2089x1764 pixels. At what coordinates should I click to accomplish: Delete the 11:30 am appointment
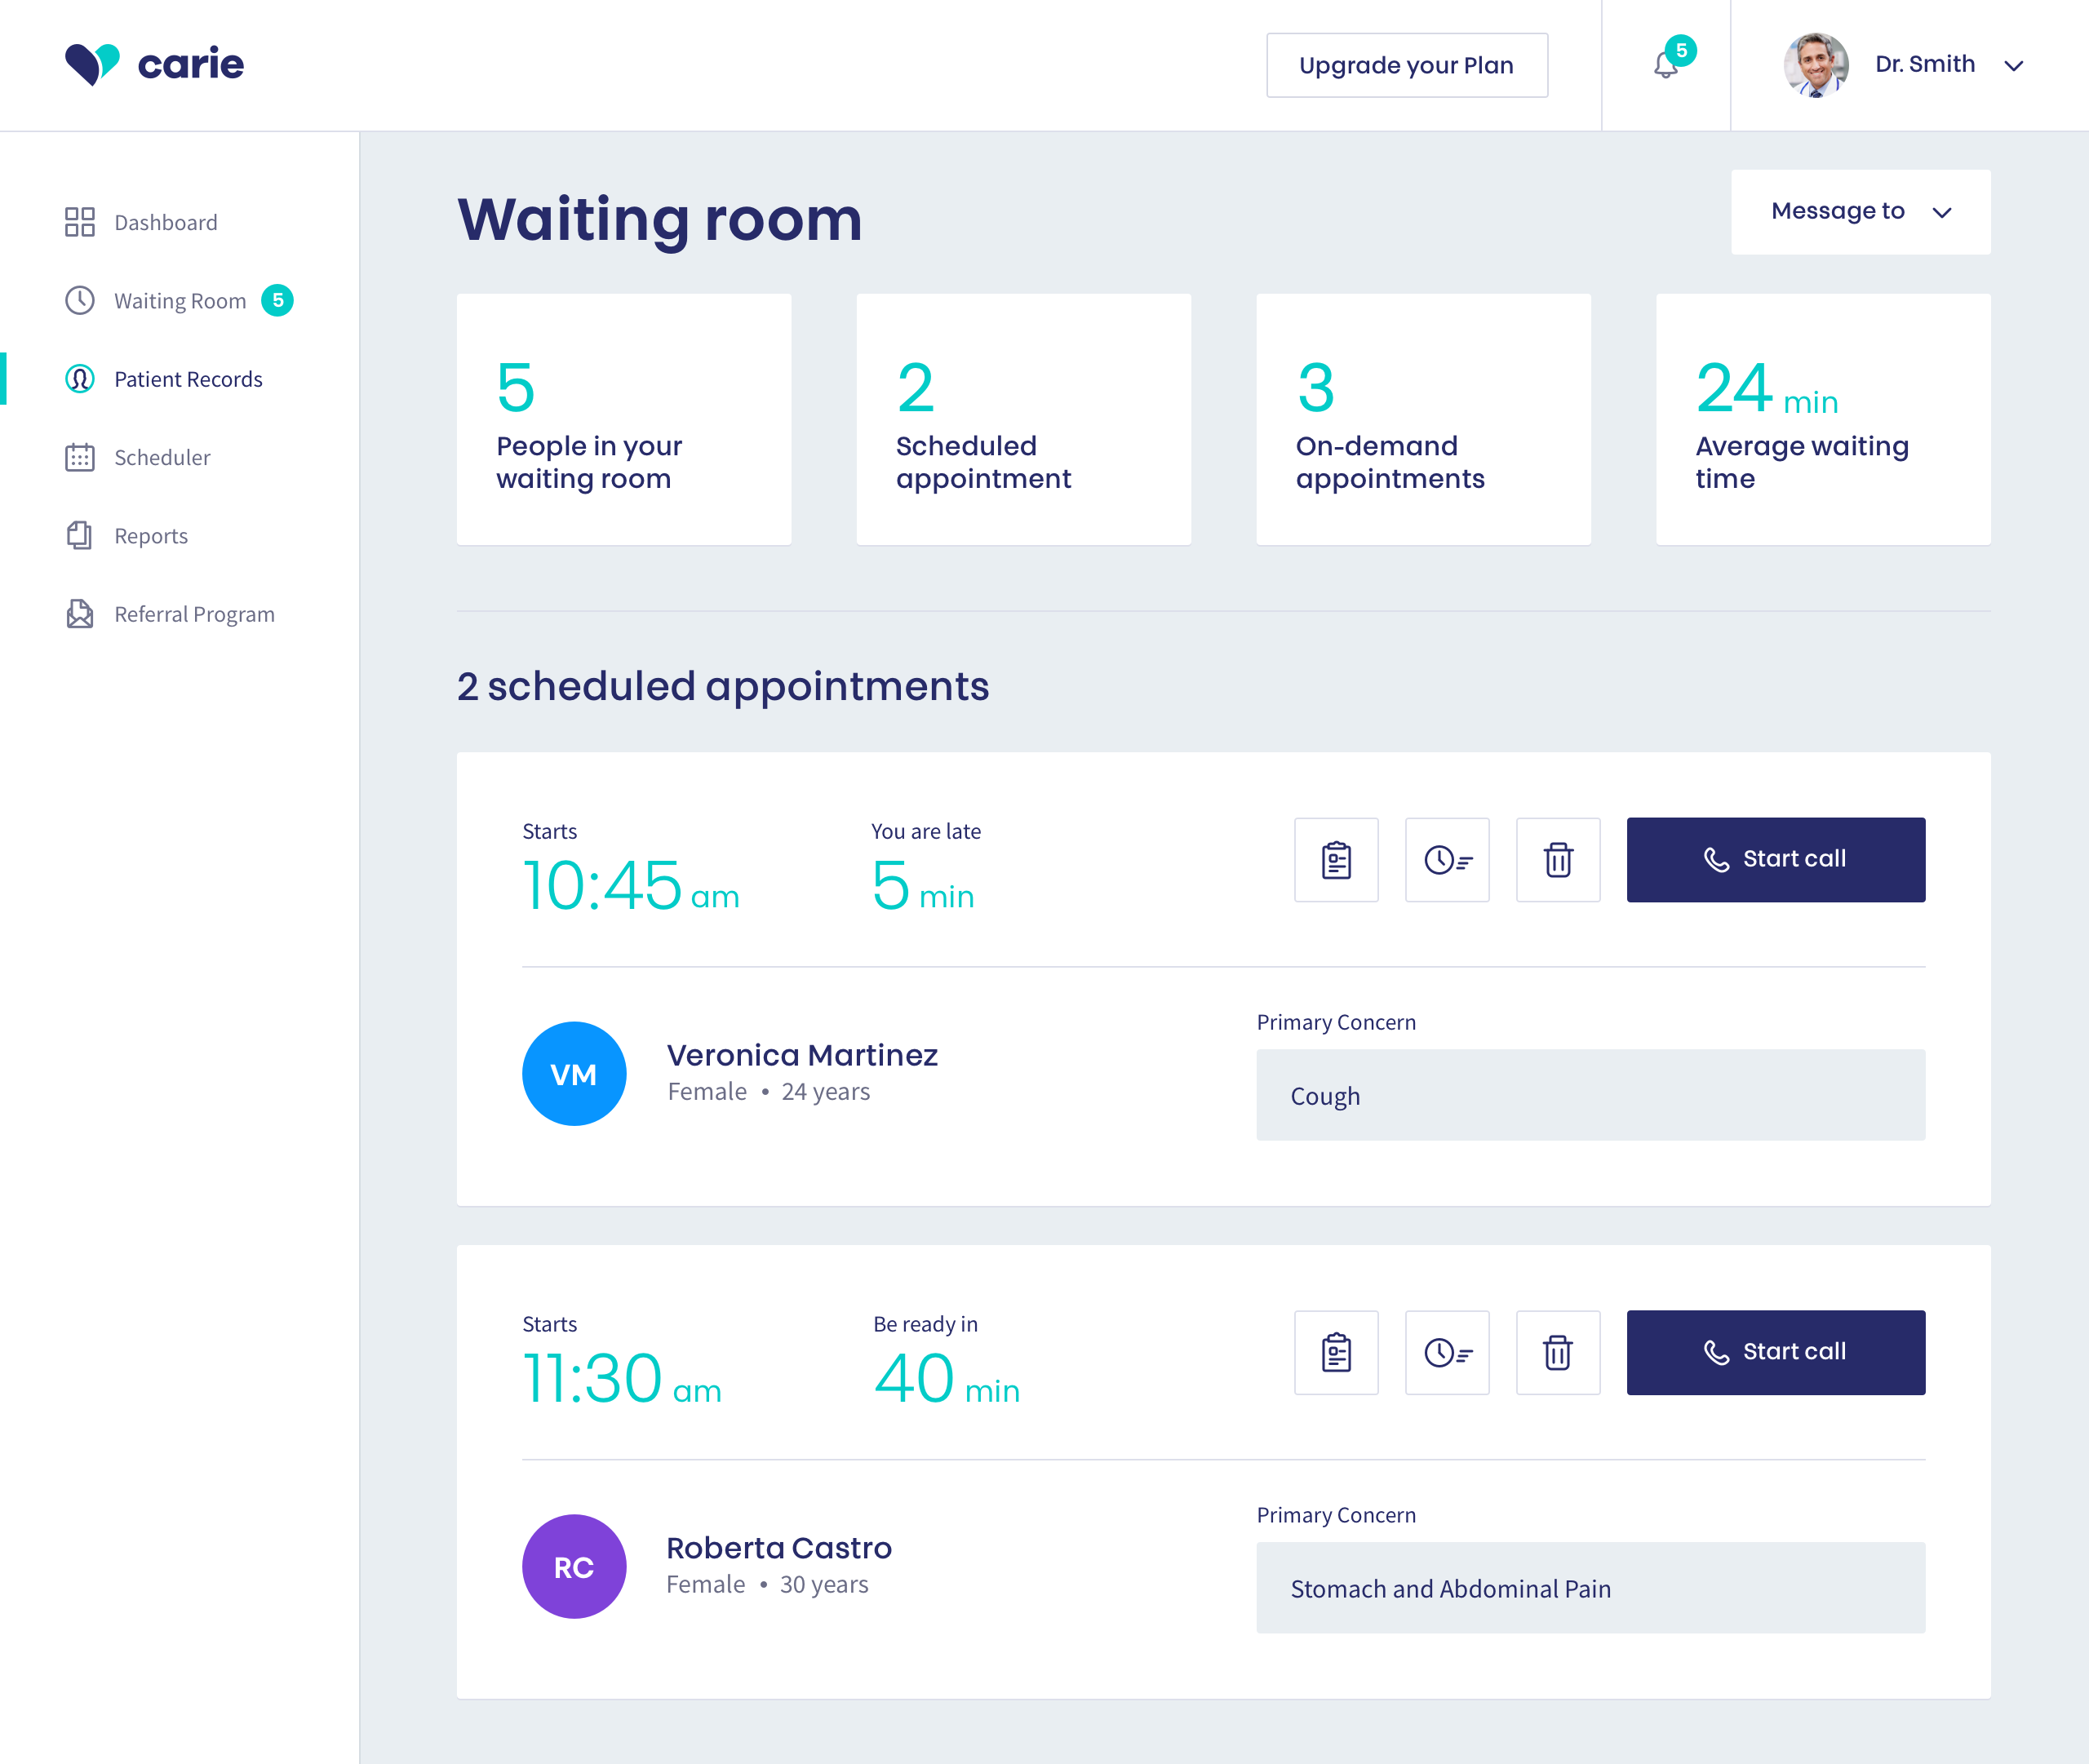[x=1558, y=1353]
